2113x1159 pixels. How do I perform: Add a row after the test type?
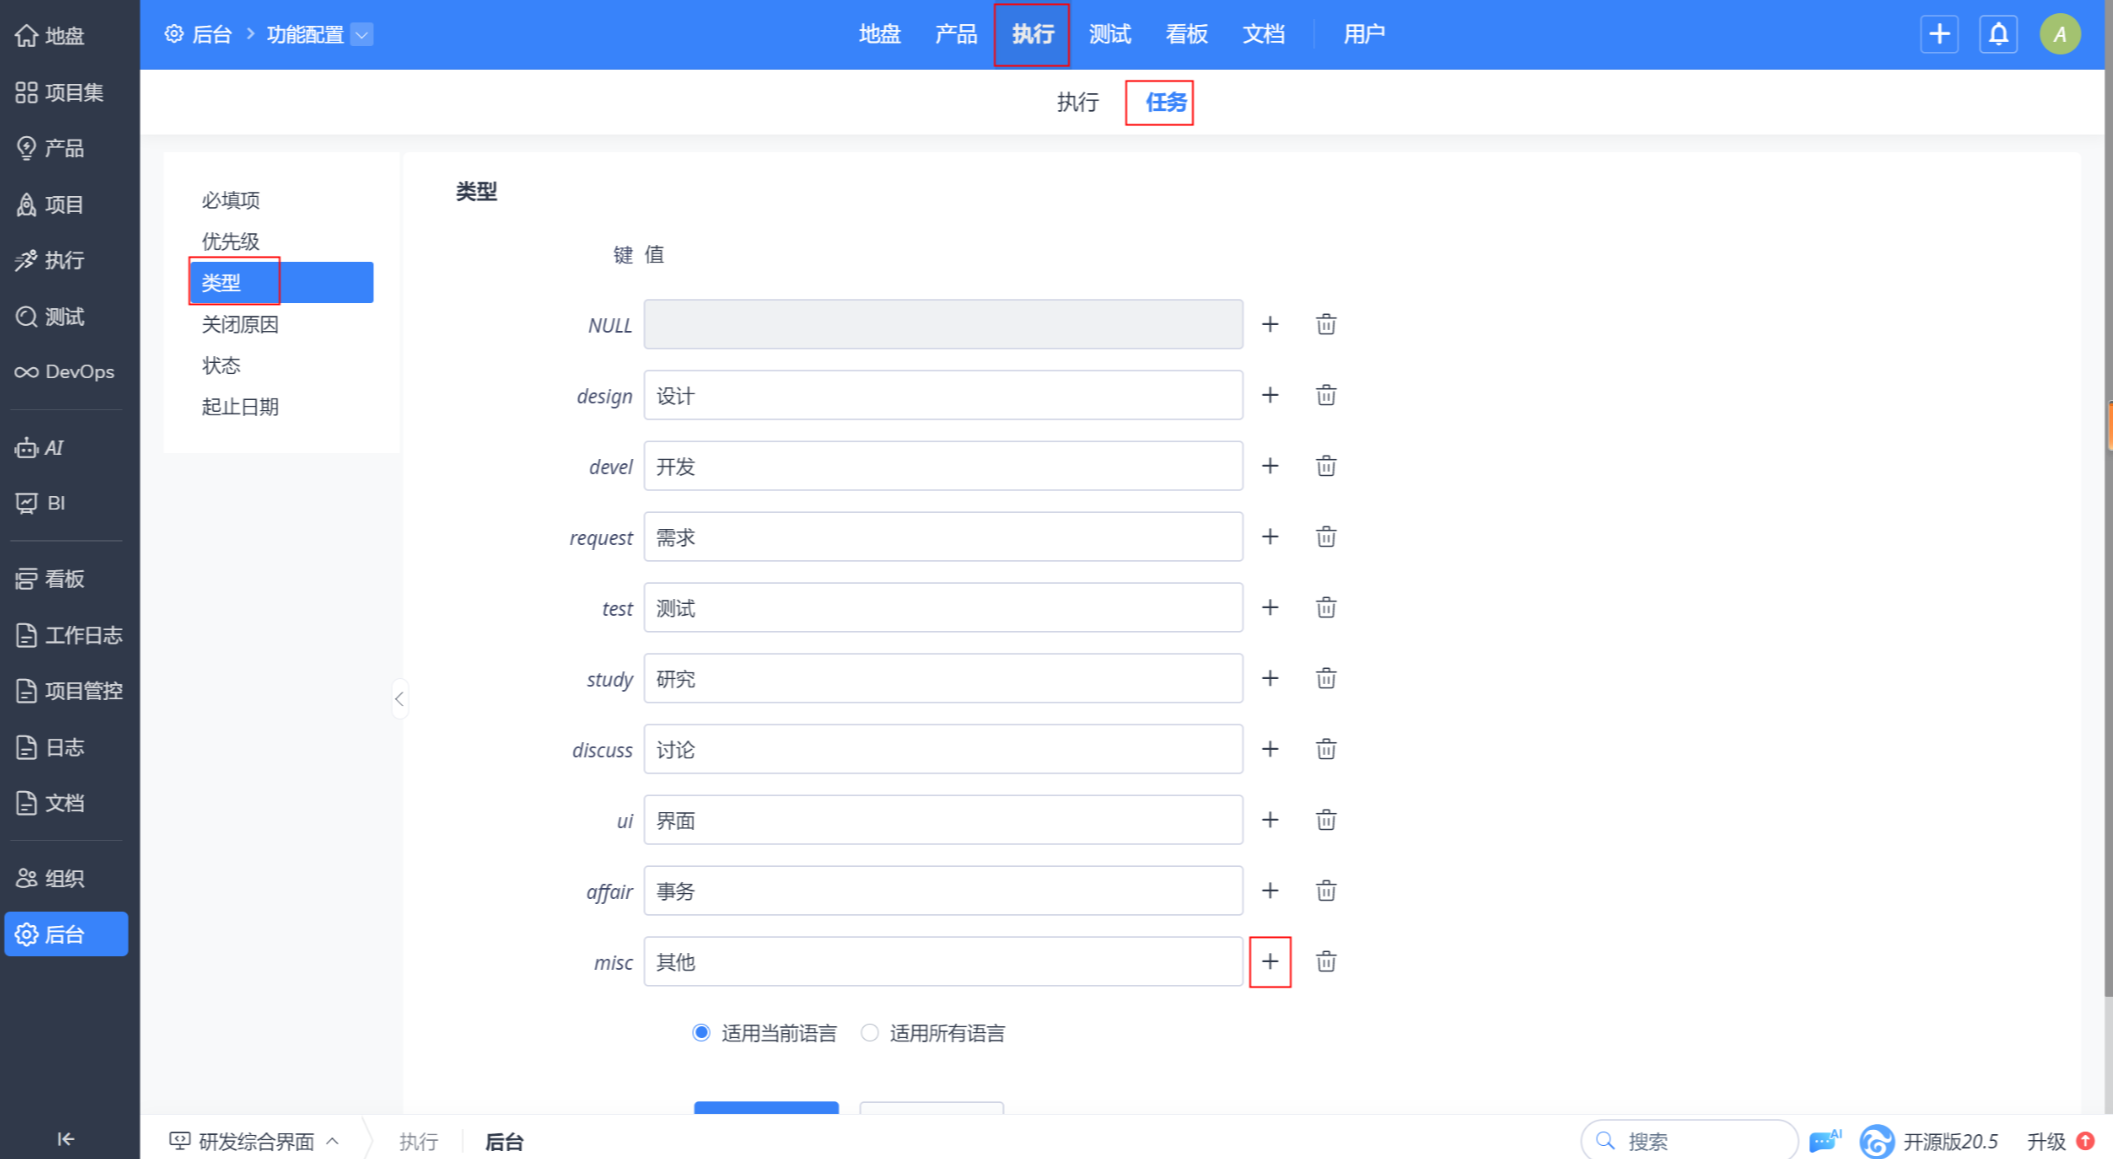pos(1269,608)
